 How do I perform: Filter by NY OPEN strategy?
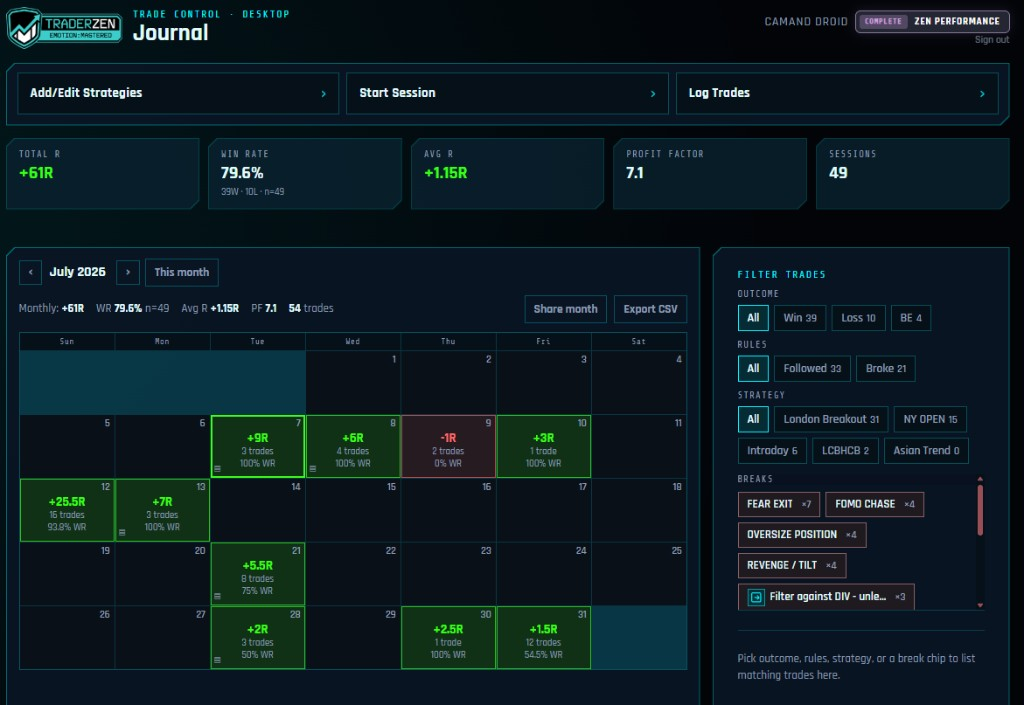[x=931, y=419]
